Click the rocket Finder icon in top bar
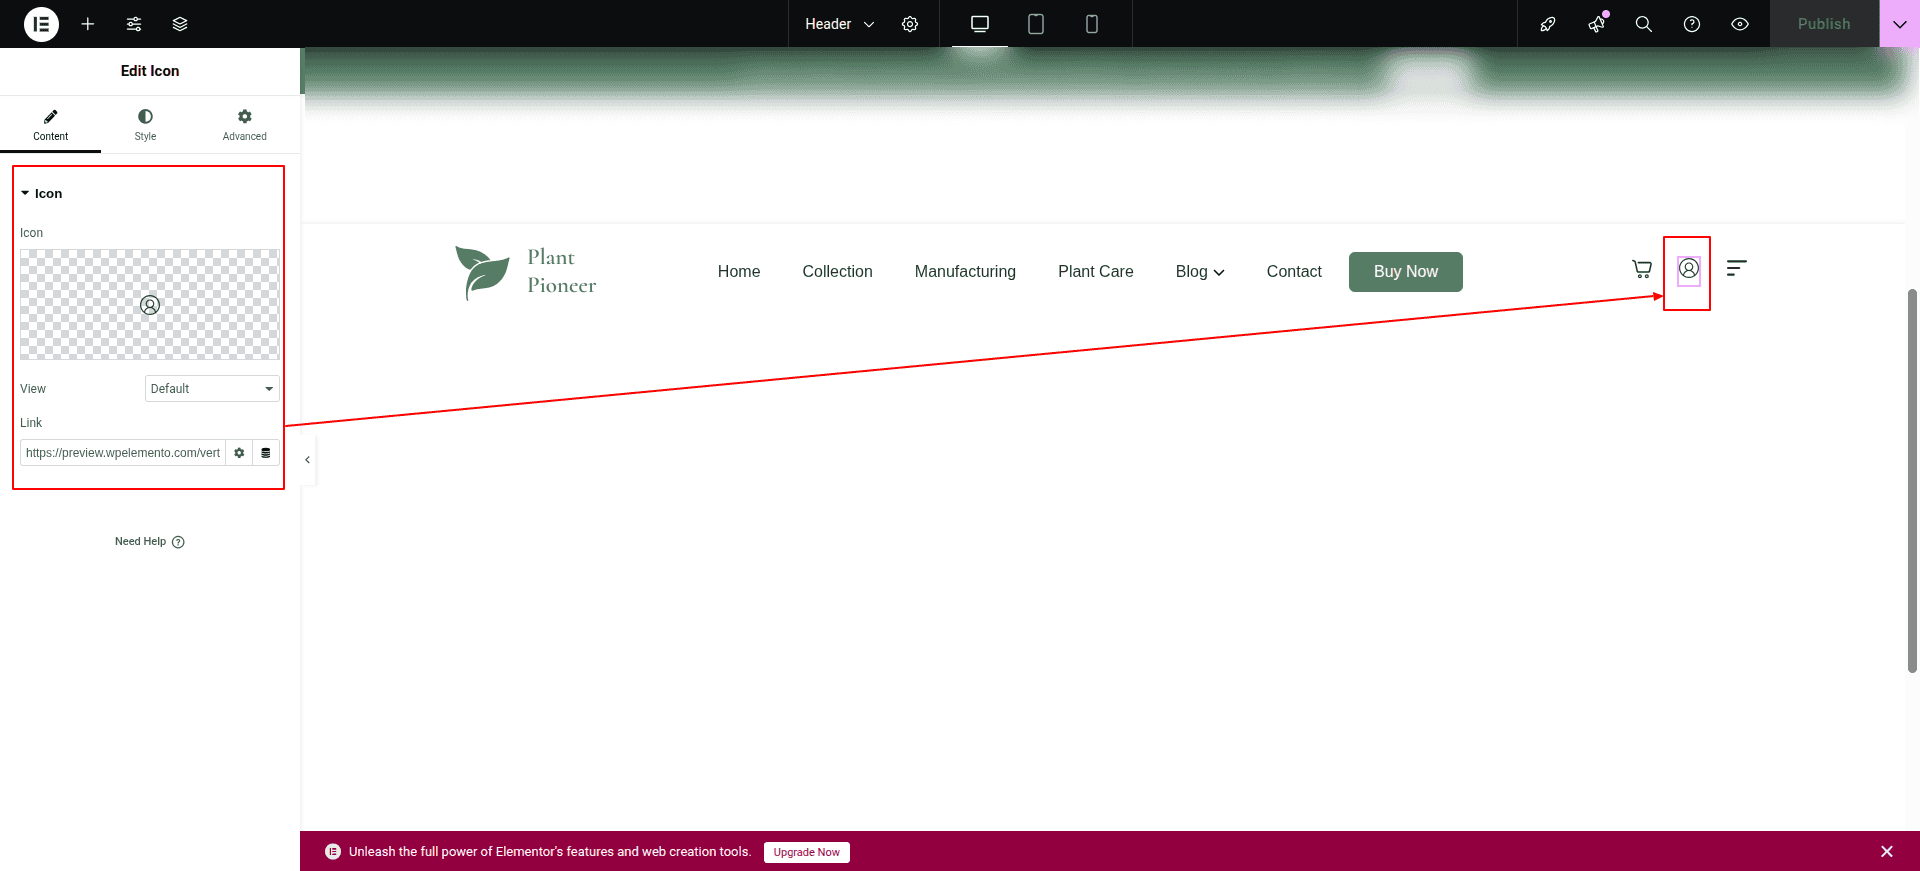 click(1548, 24)
